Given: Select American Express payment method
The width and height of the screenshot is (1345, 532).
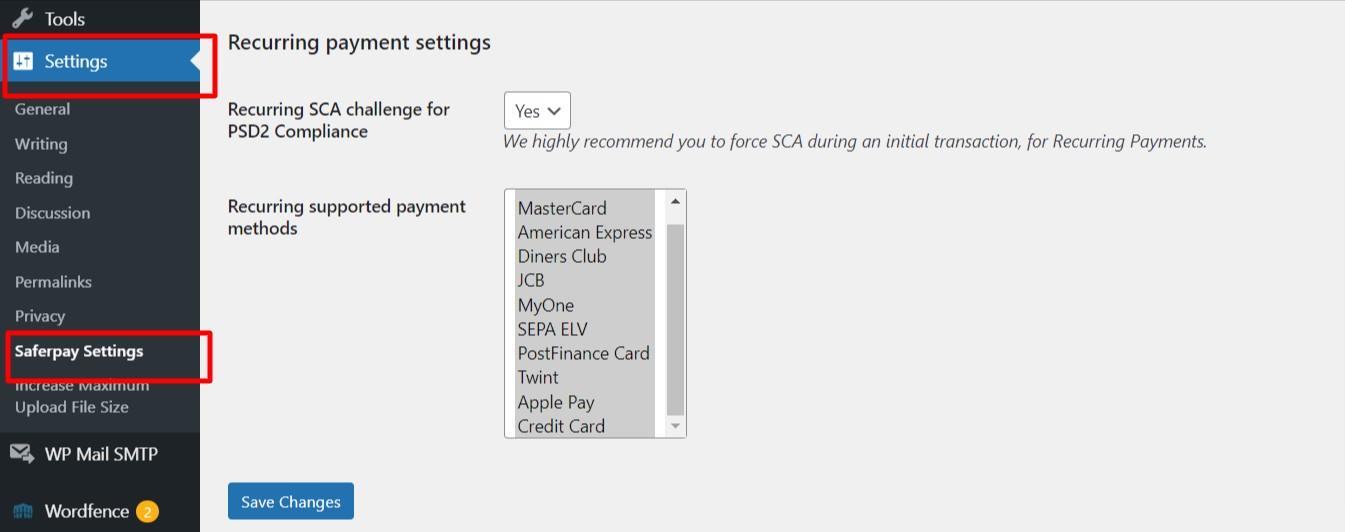Looking at the screenshot, I should (584, 232).
